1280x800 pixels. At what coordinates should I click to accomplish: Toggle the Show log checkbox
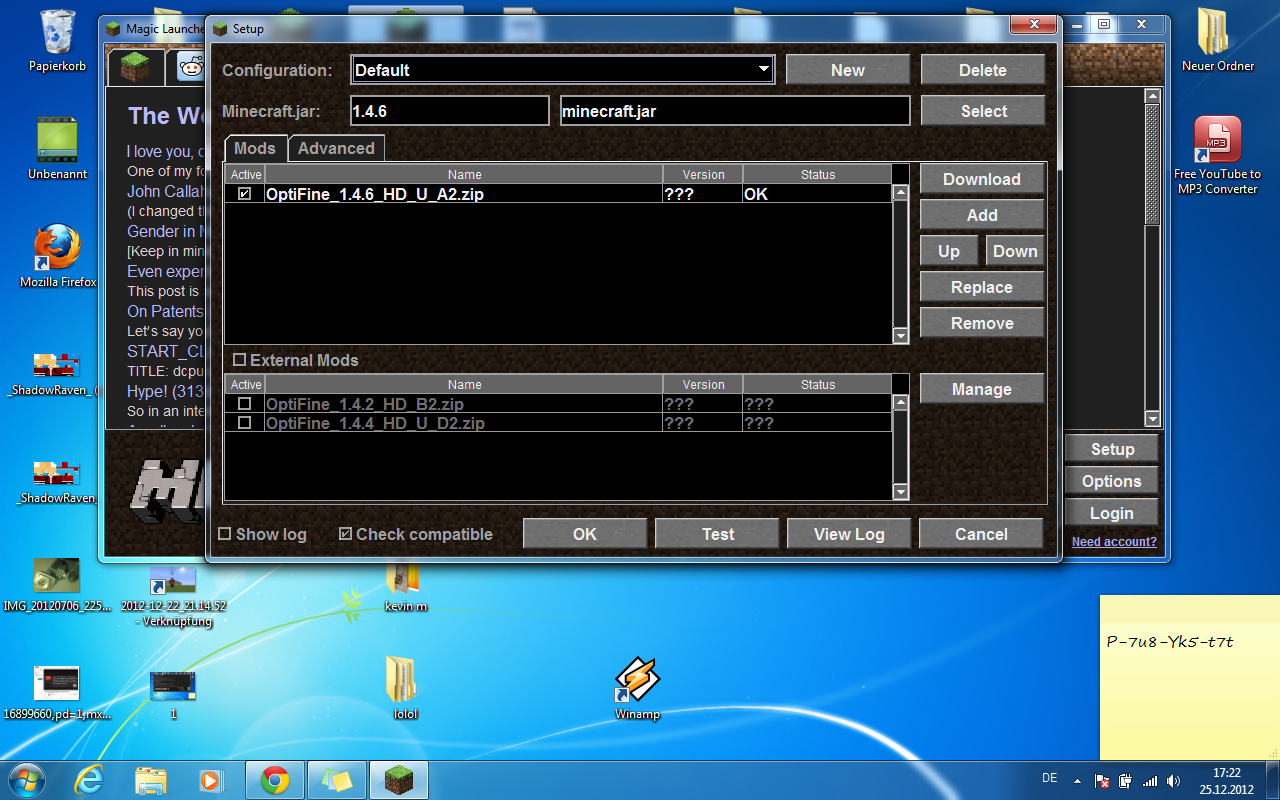coord(225,534)
